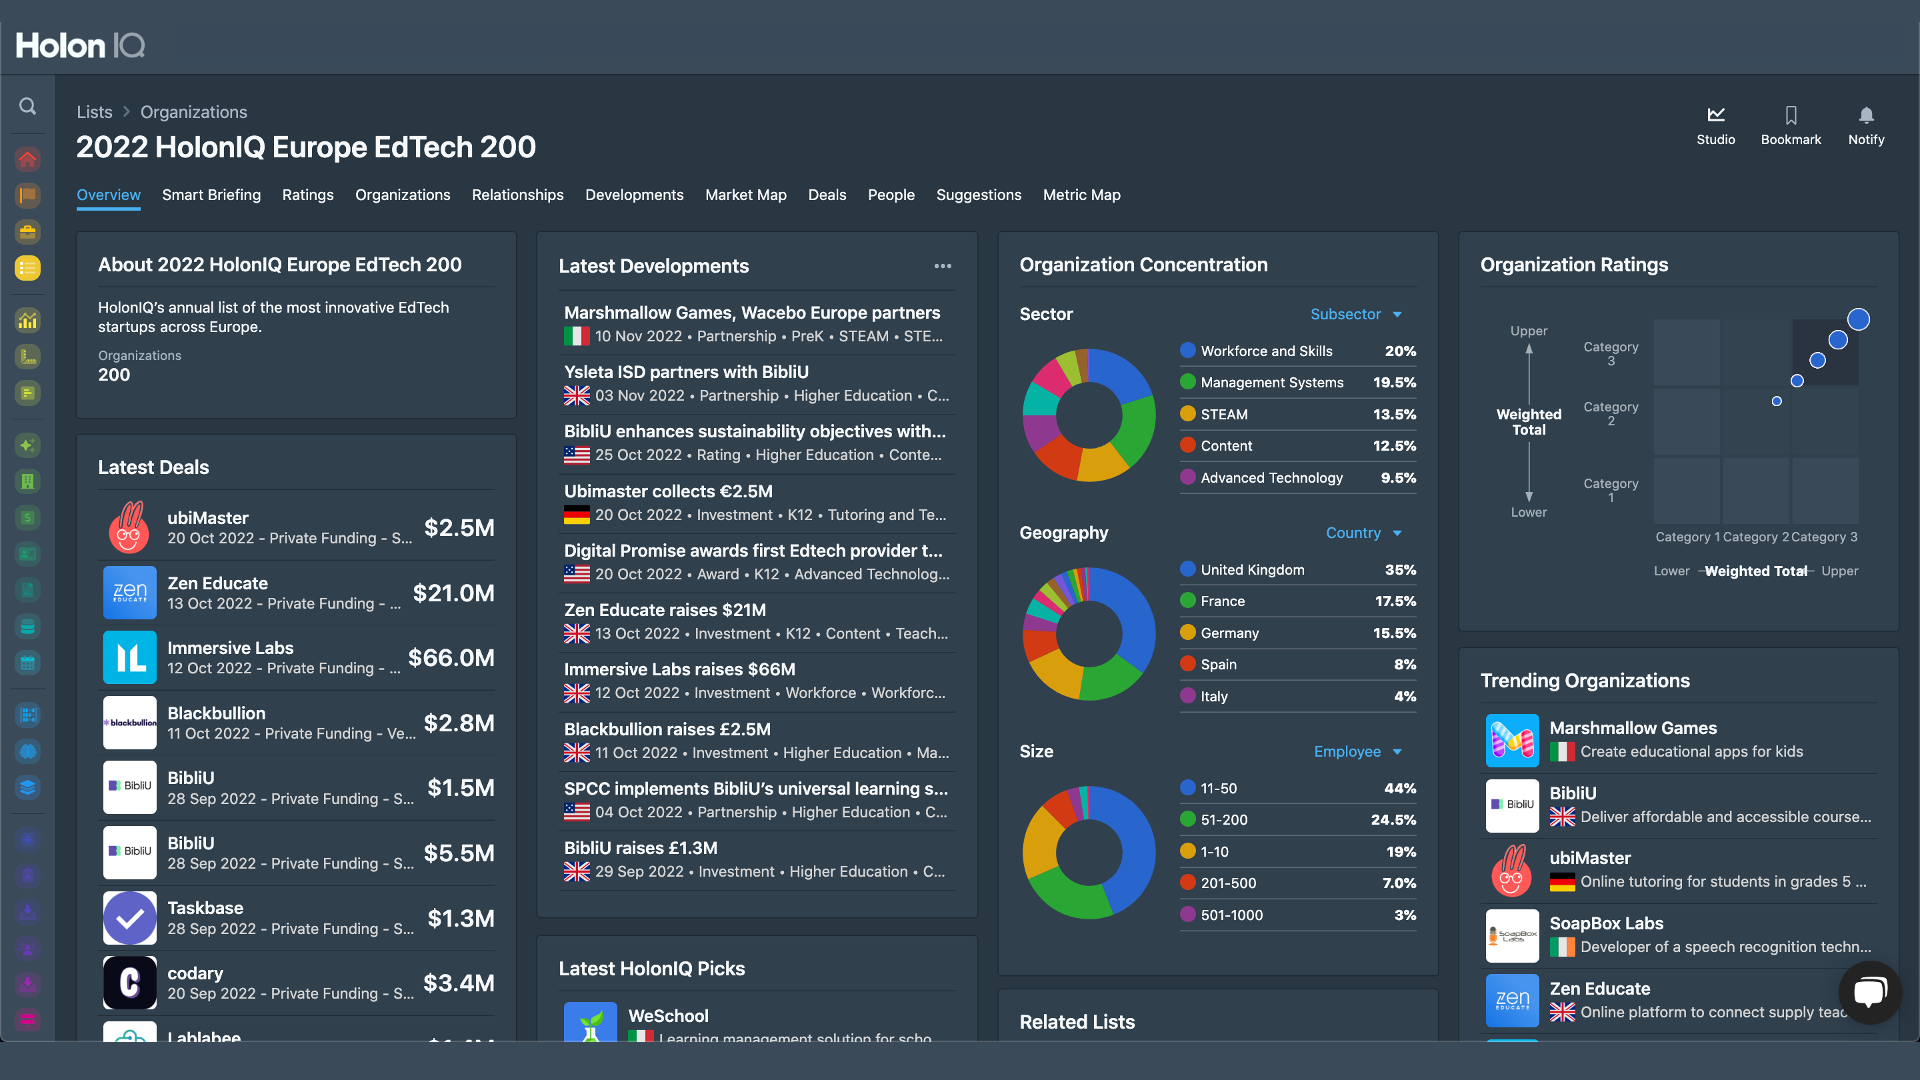Switch to Ratings tab
Viewport: 1920px width, 1080px height.
tap(308, 195)
